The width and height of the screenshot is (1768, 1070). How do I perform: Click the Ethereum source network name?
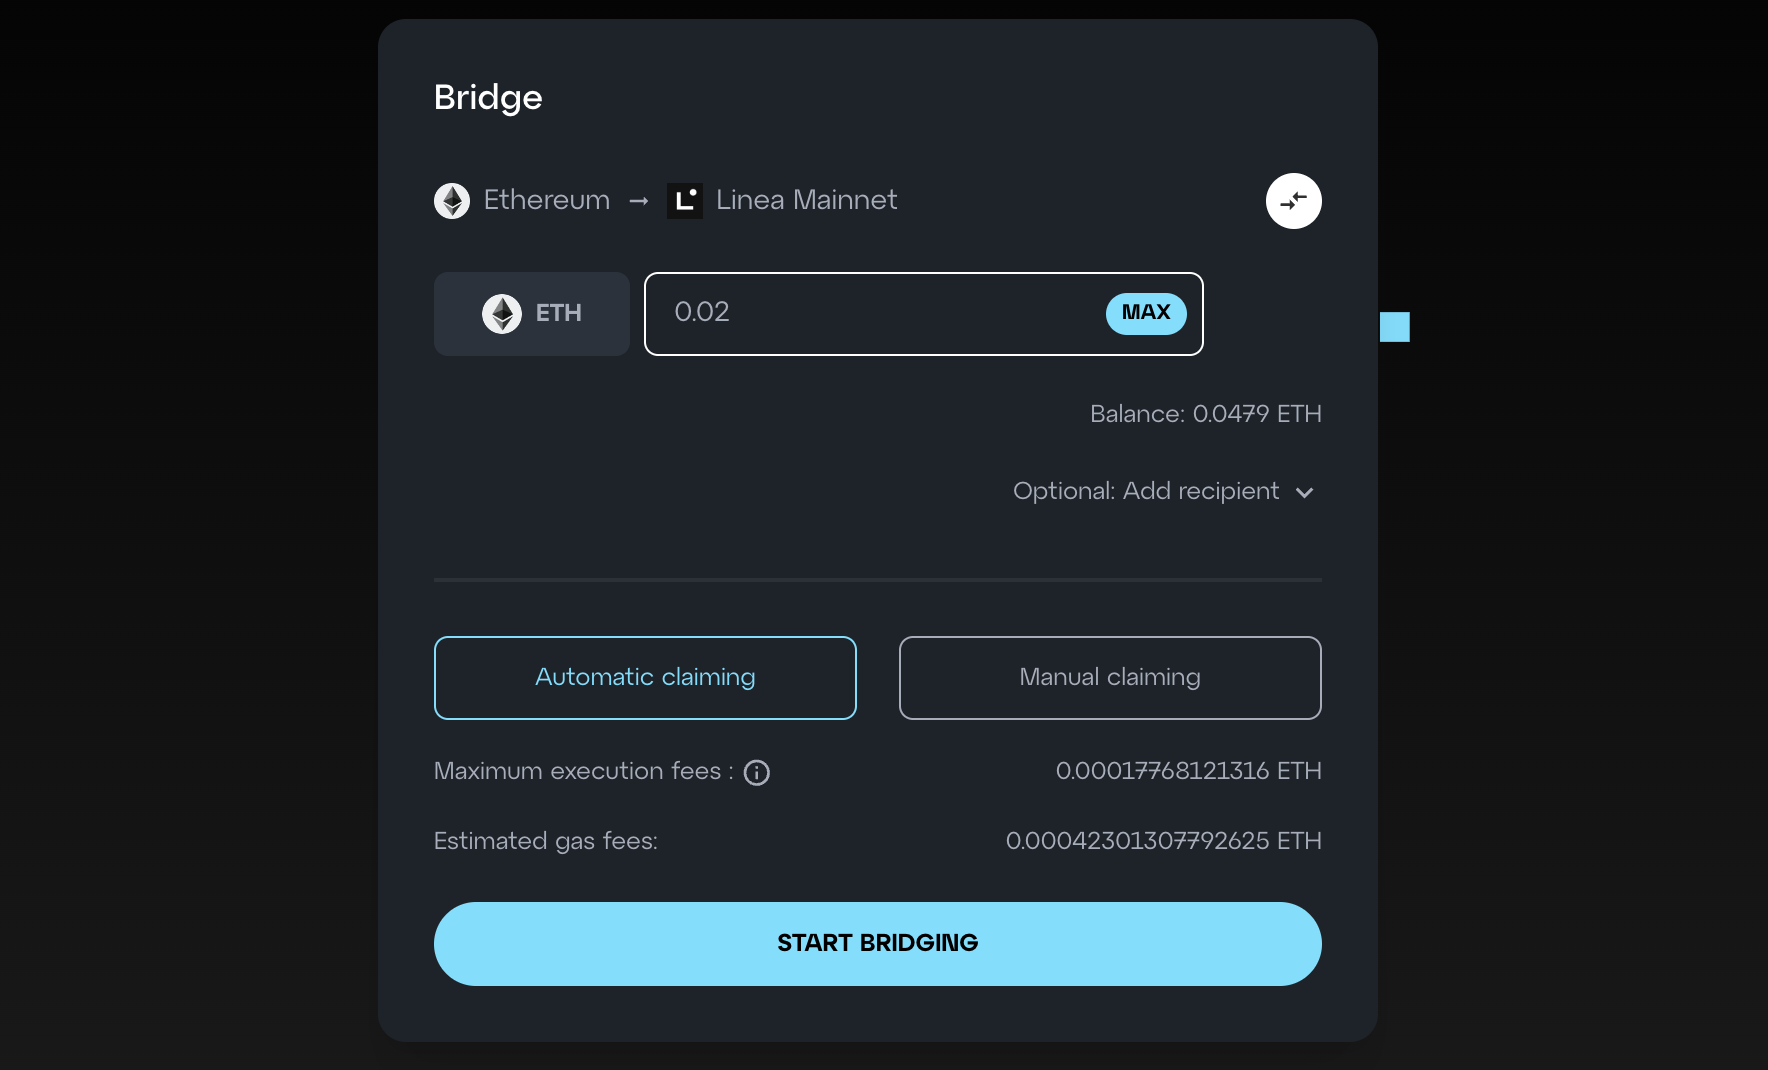click(x=547, y=200)
